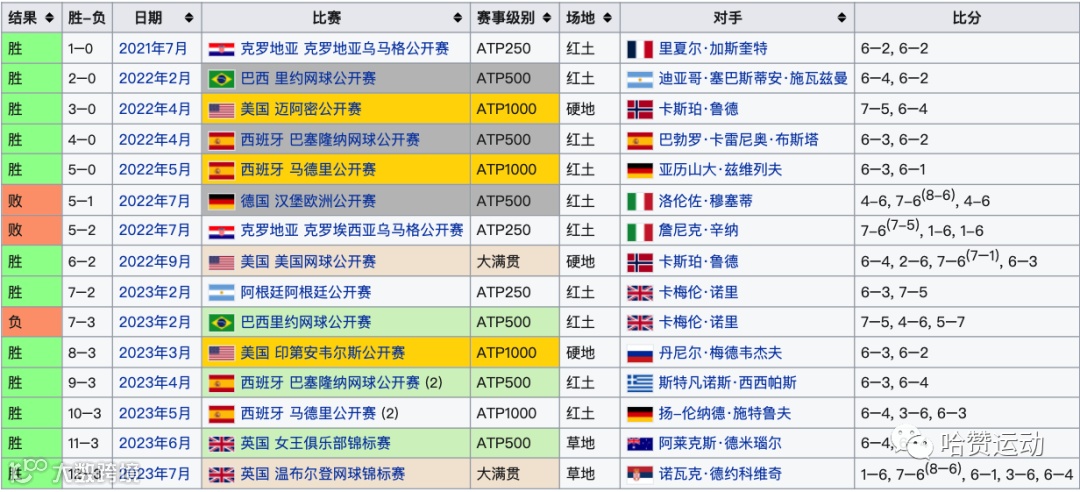Click Argentine flag beside 阿根廷阿根廷公开赛
The width and height of the screenshot is (1080, 492).
222,292
